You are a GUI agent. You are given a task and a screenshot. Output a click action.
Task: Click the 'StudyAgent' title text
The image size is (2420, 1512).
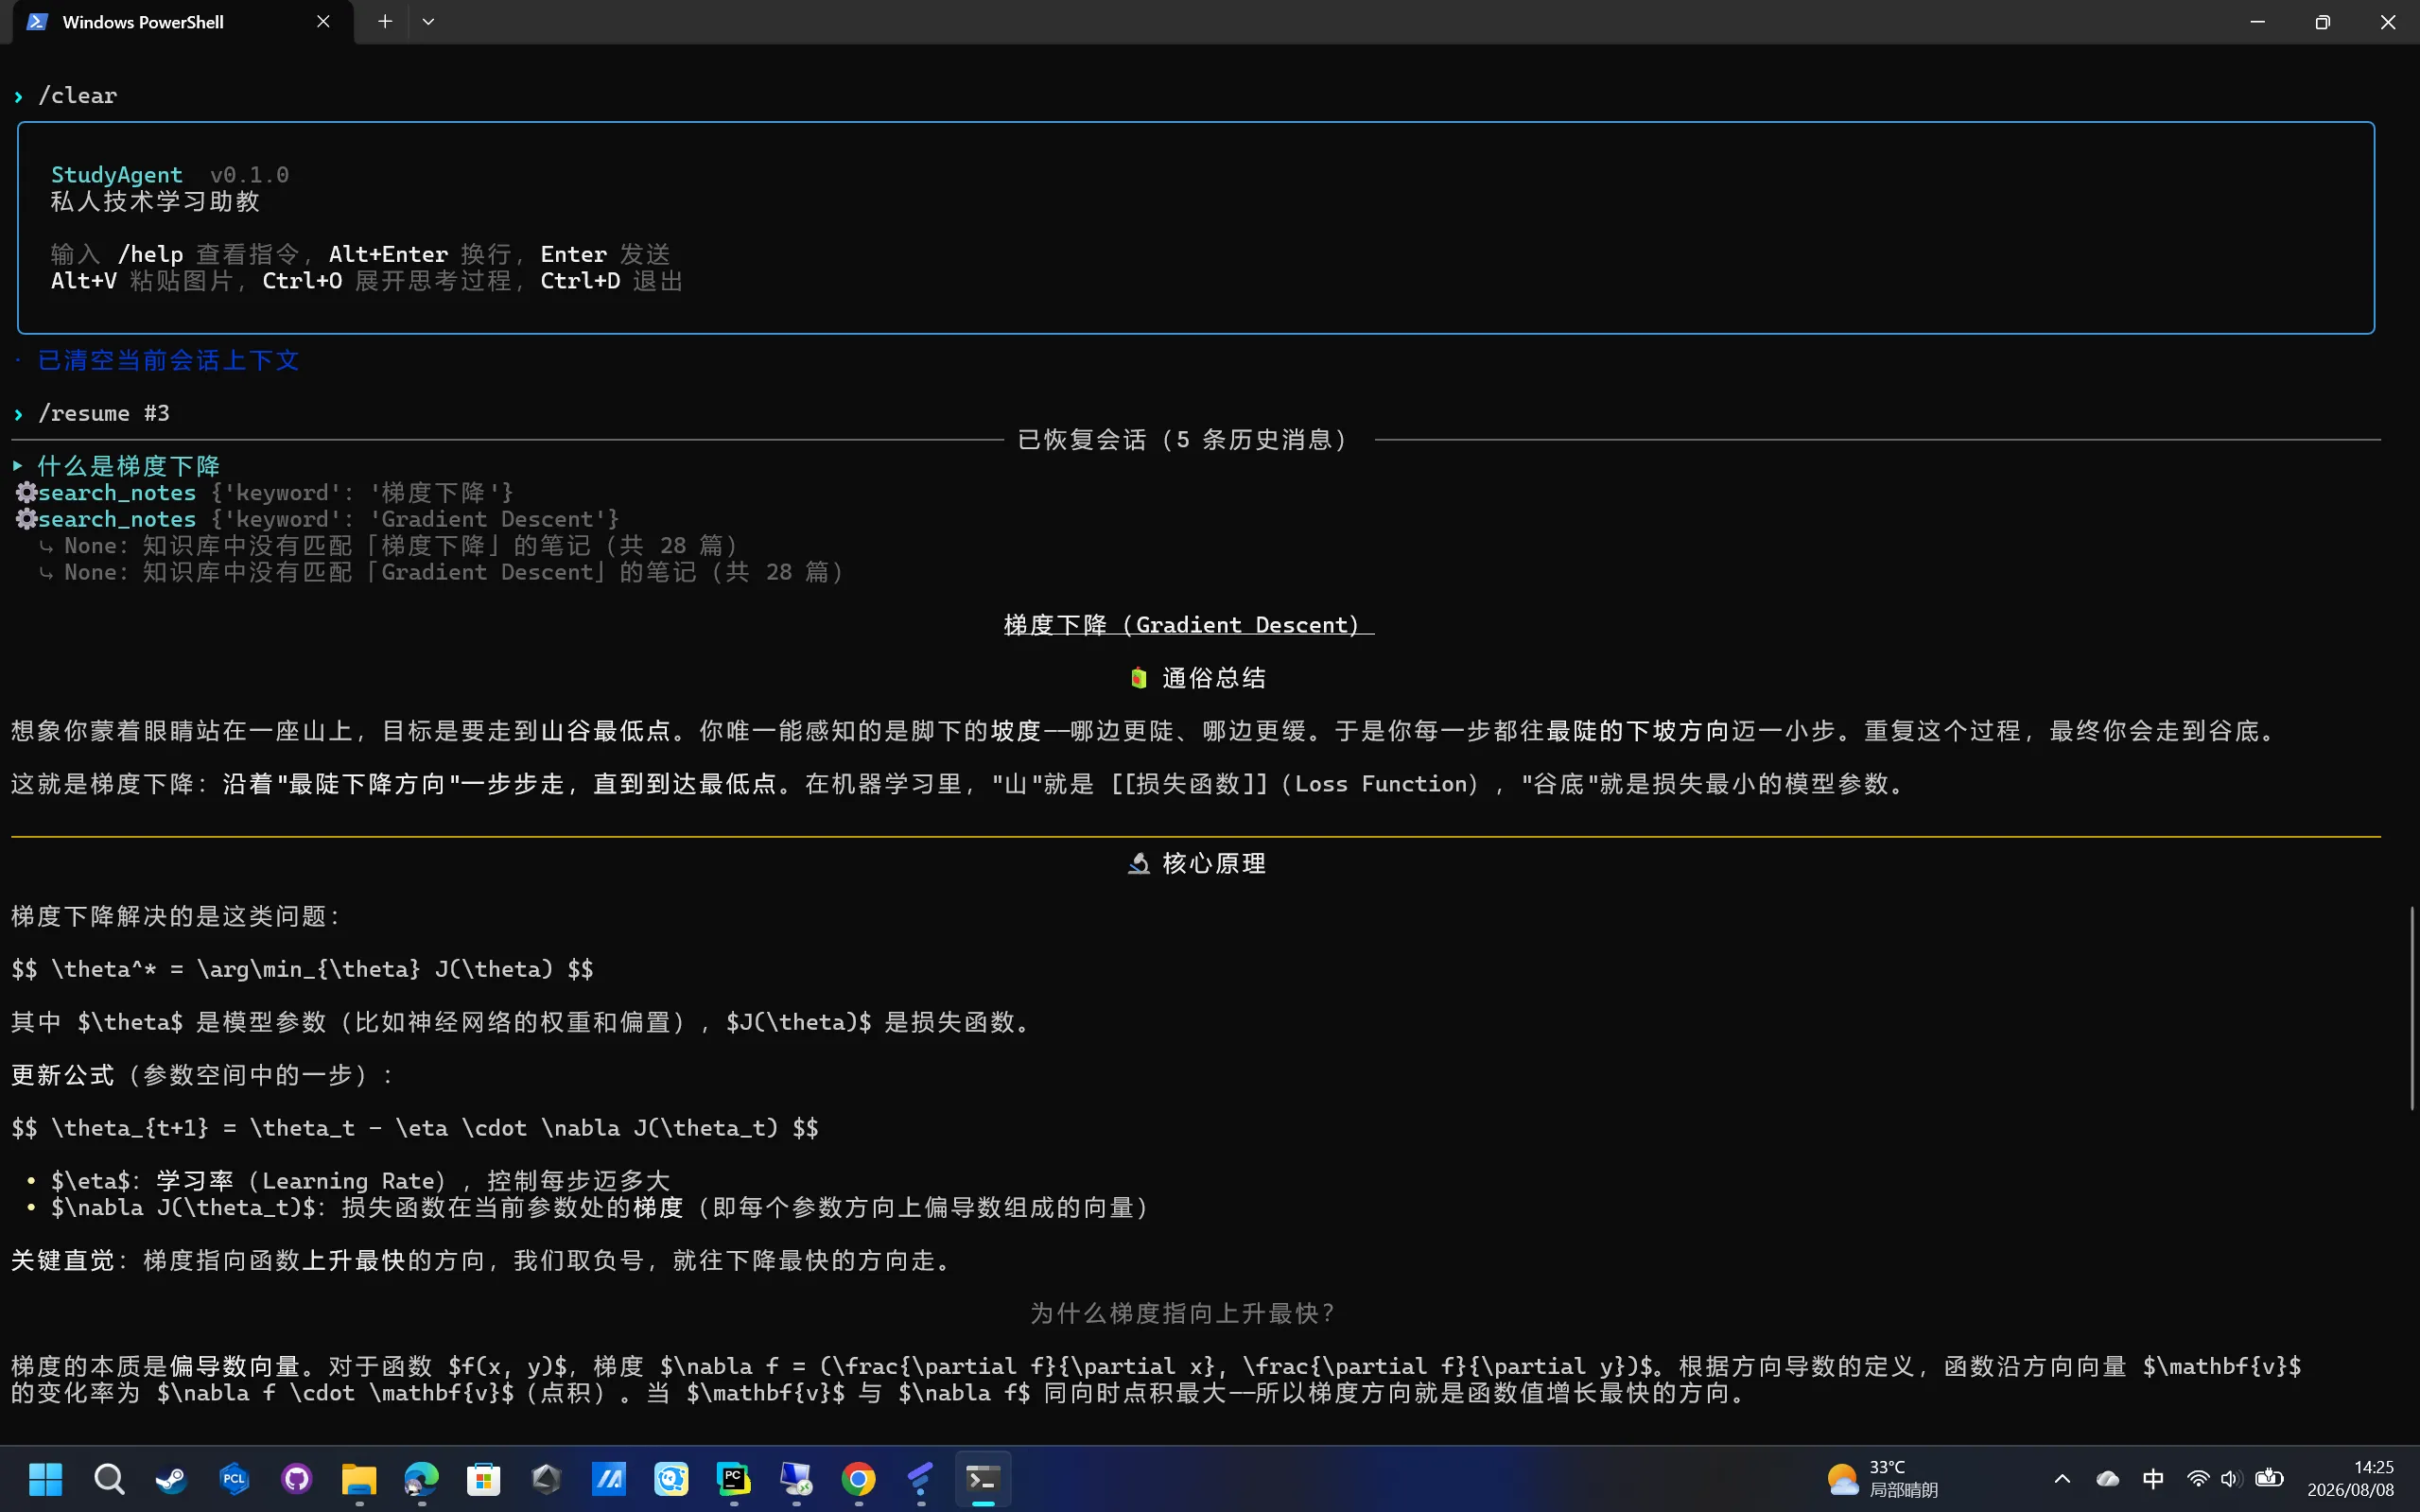[x=116, y=175]
